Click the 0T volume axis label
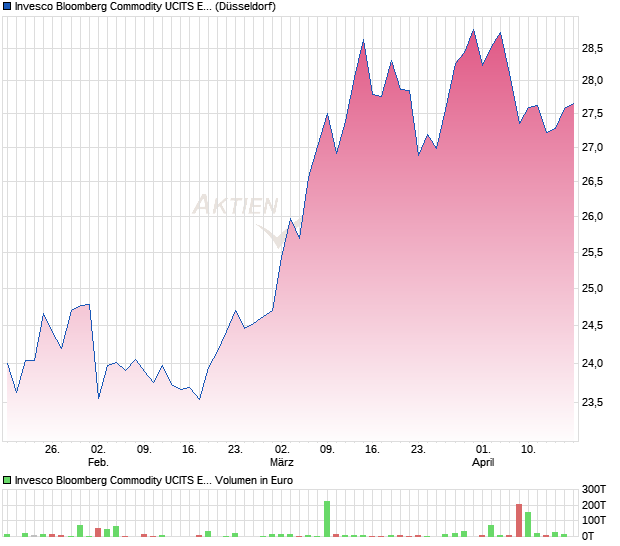Viewport: 620px width, 546px height. [588, 536]
